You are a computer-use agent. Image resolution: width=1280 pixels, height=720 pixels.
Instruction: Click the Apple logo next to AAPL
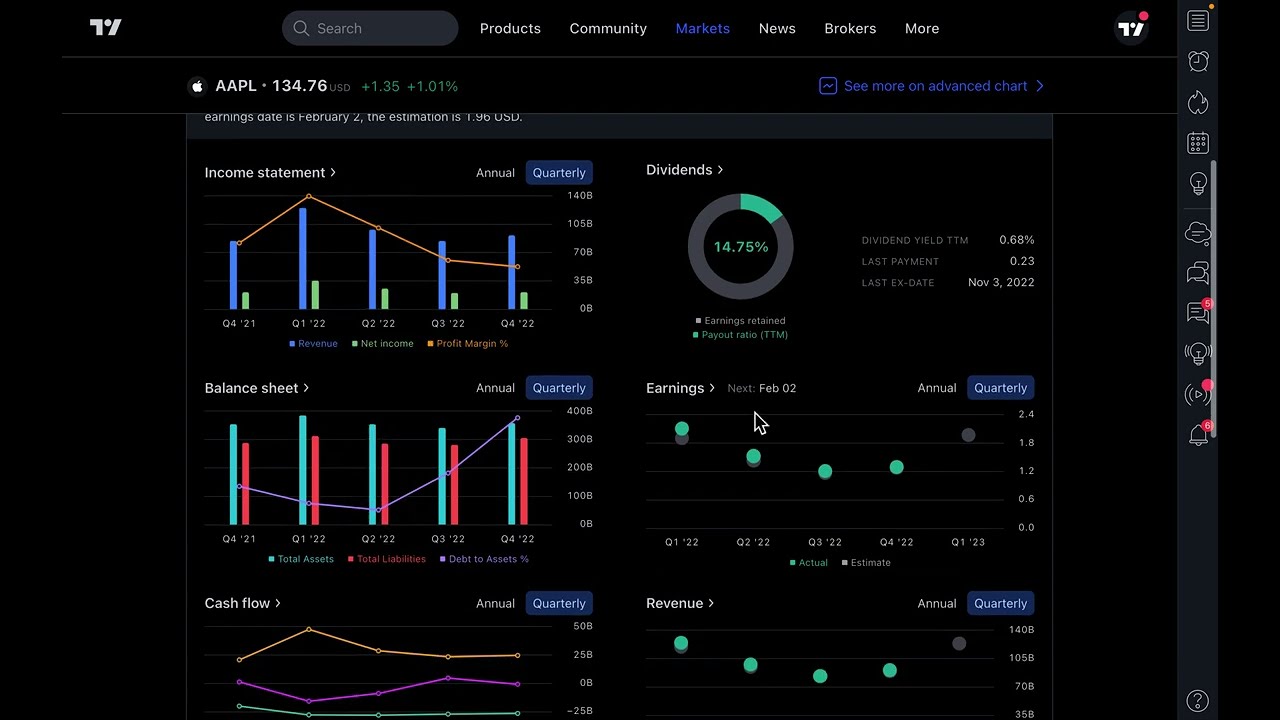(x=197, y=86)
